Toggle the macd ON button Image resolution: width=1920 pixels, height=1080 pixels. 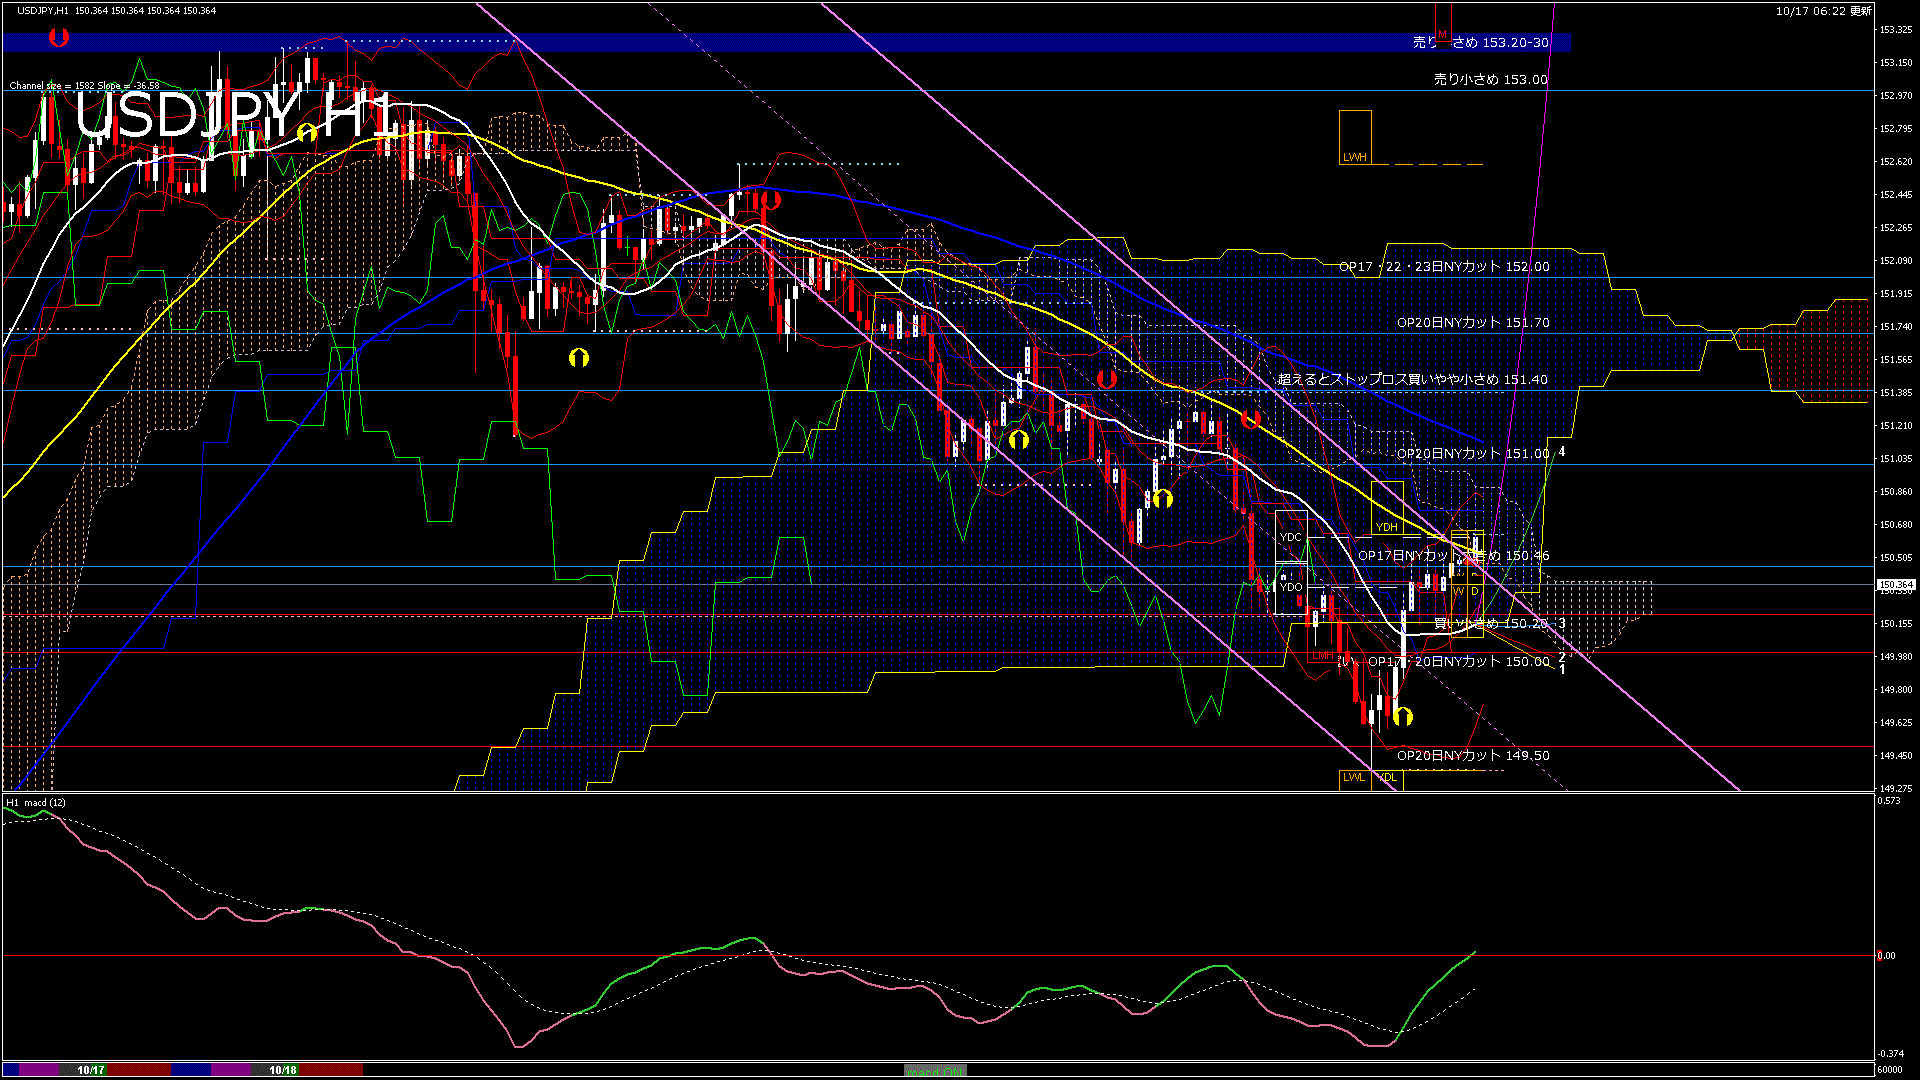pos(935,1071)
